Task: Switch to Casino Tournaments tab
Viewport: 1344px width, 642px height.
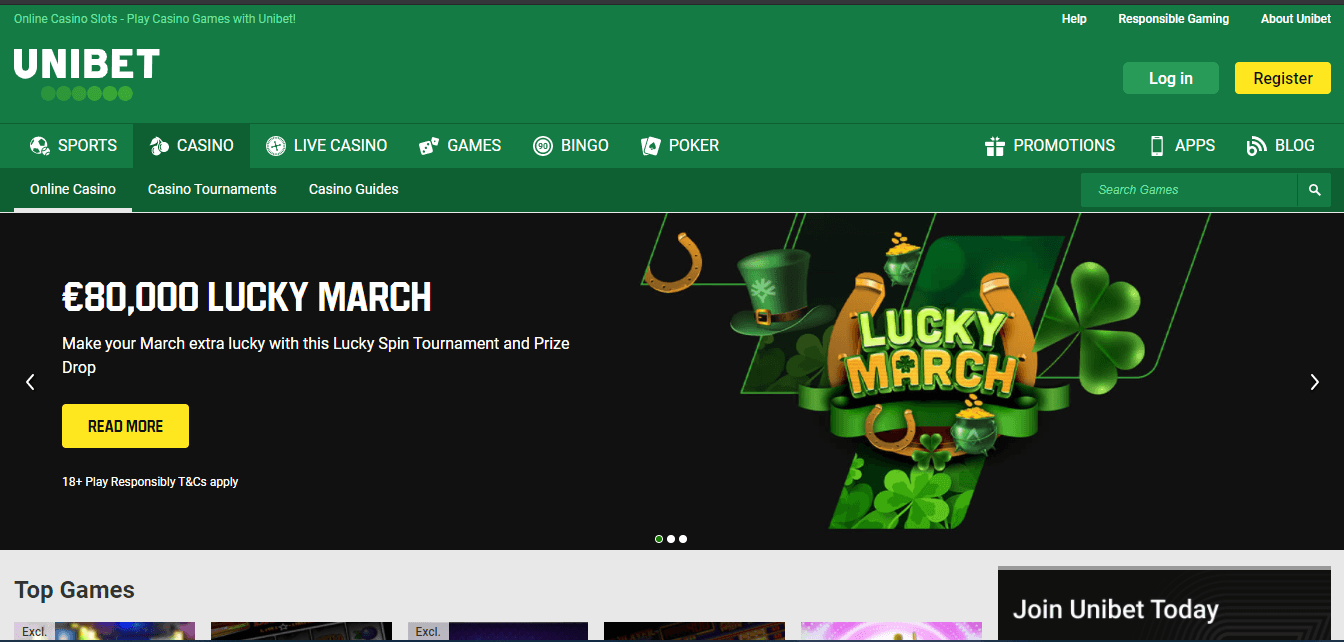Action: pyautogui.click(x=212, y=189)
